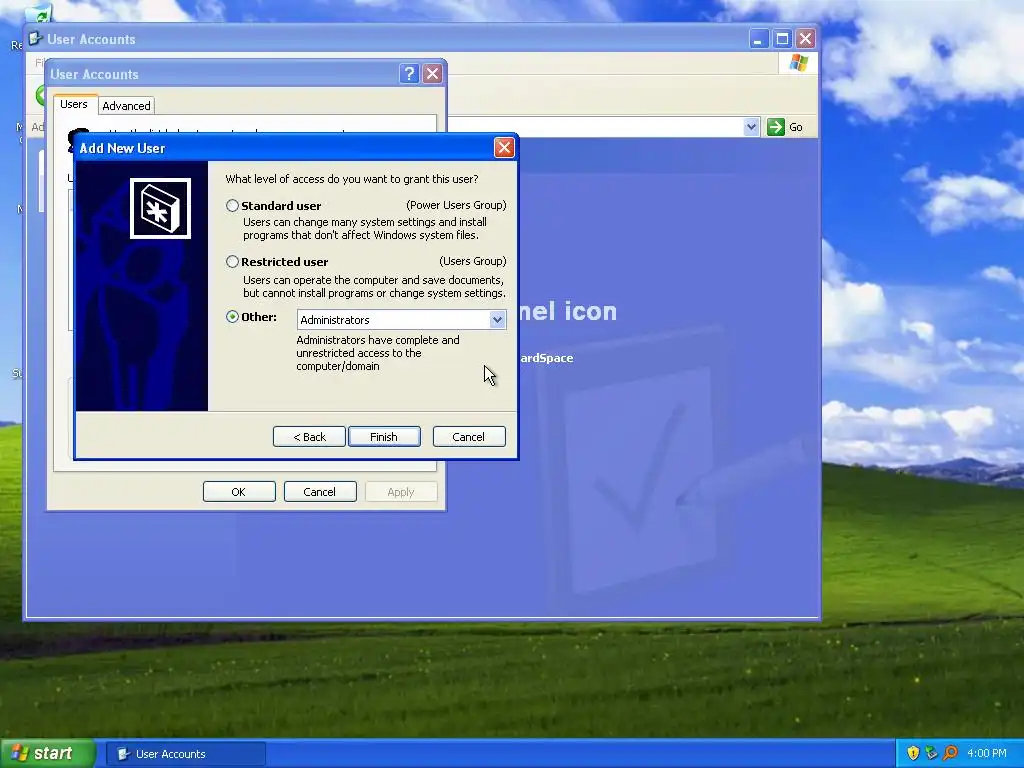Screen dimensions: 1024x768
Task: Minimize the User Accounts main window
Action: pyautogui.click(x=758, y=39)
